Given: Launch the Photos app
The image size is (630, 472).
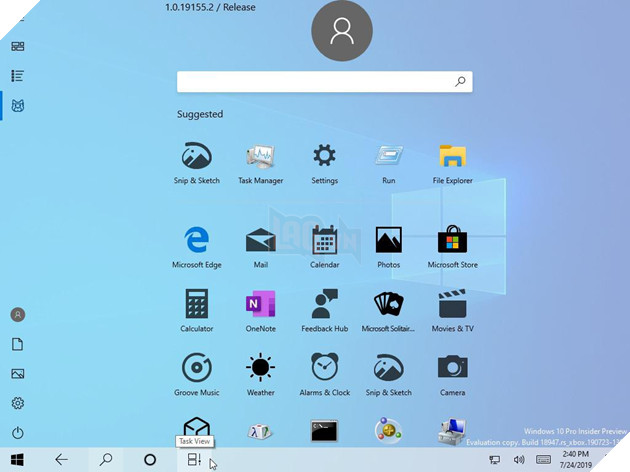Looking at the screenshot, I should click(389, 247).
